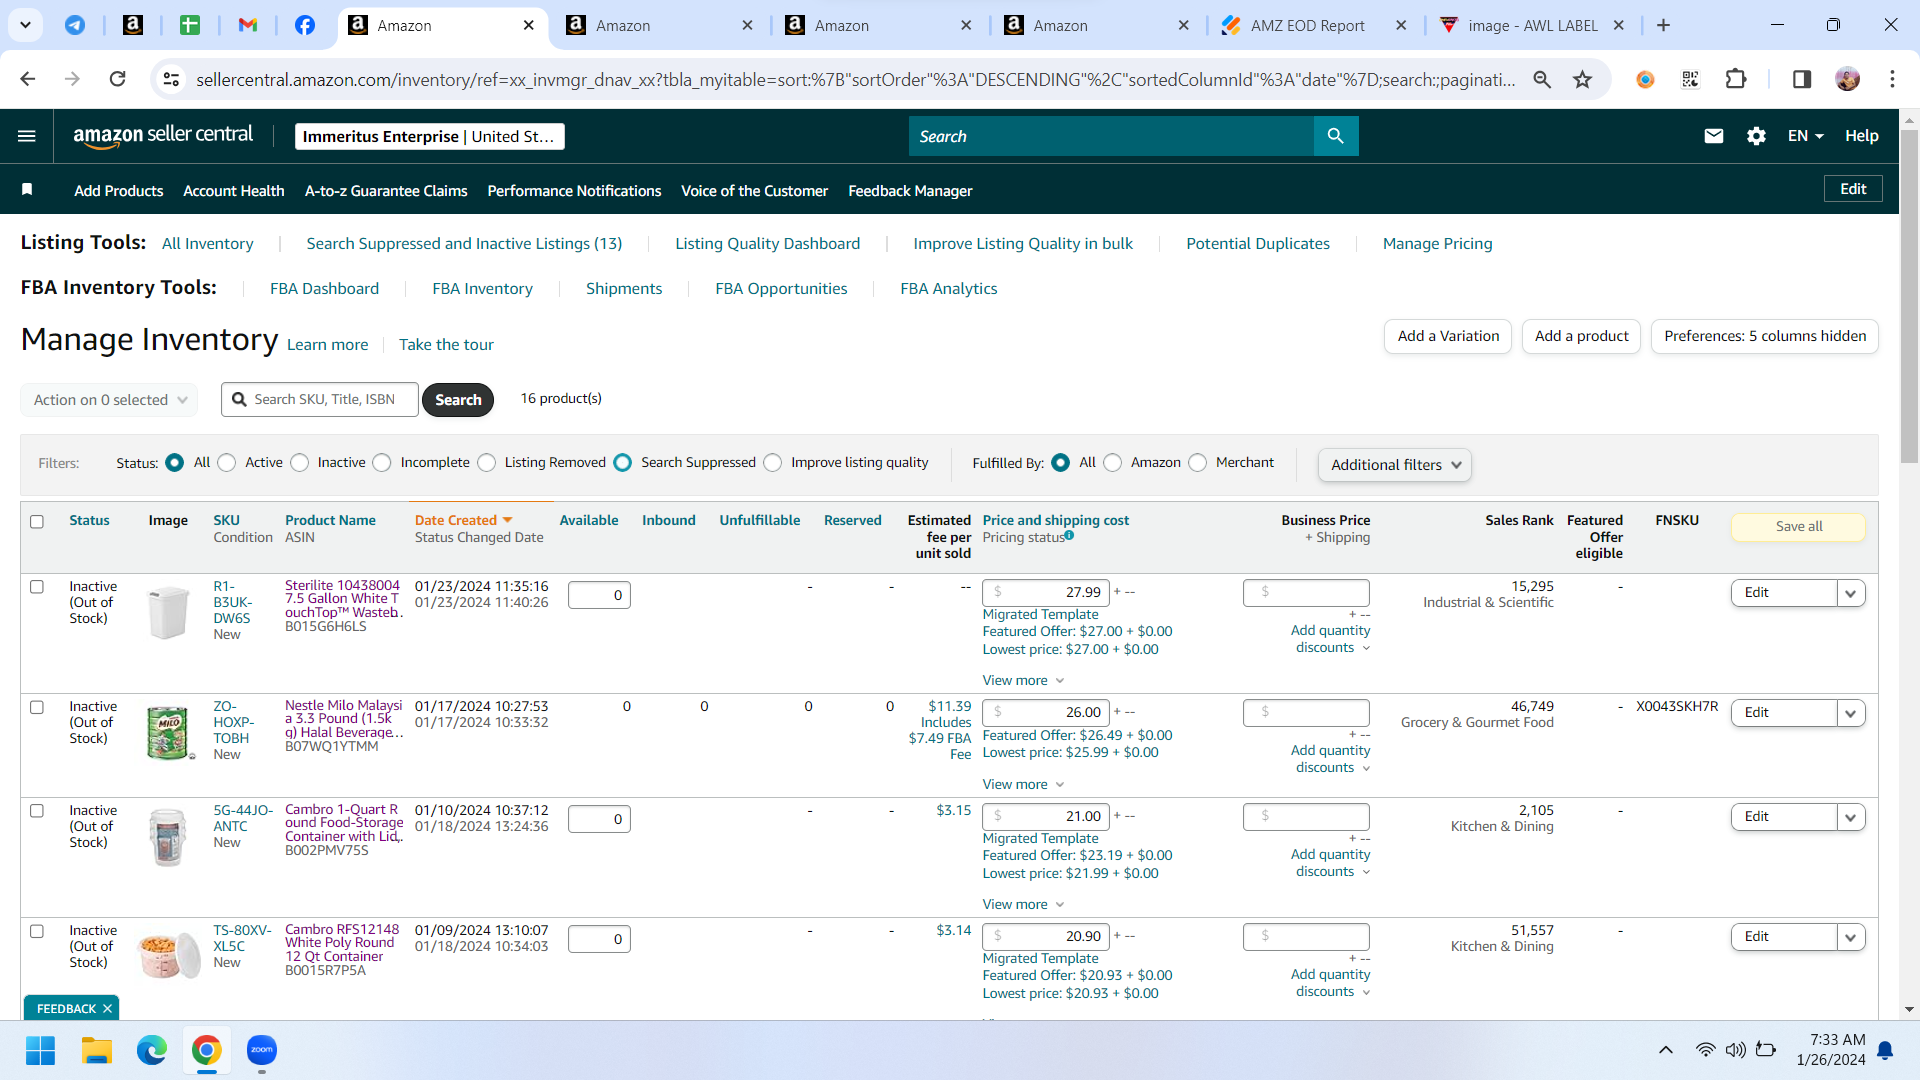The height and width of the screenshot is (1080, 1920).
Task: Open the pinned Gmail tab
Action: pyautogui.click(x=248, y=25)
